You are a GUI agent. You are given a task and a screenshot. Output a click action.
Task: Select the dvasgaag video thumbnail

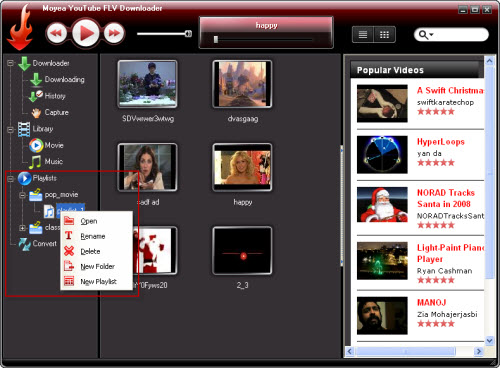(x=242, y=84)
